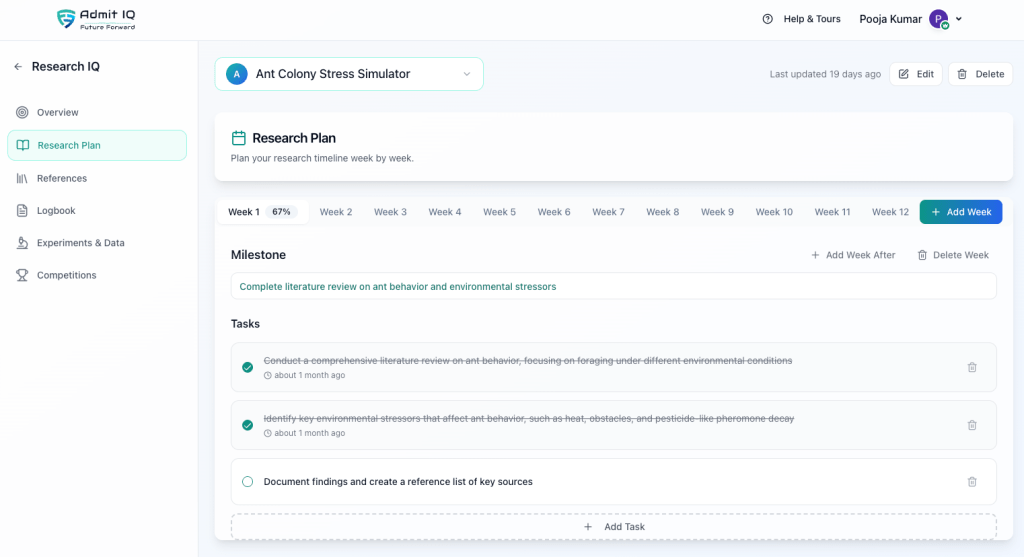Click Add Task at the bottom
This screenshot has height=557, width=1024.
614,527
